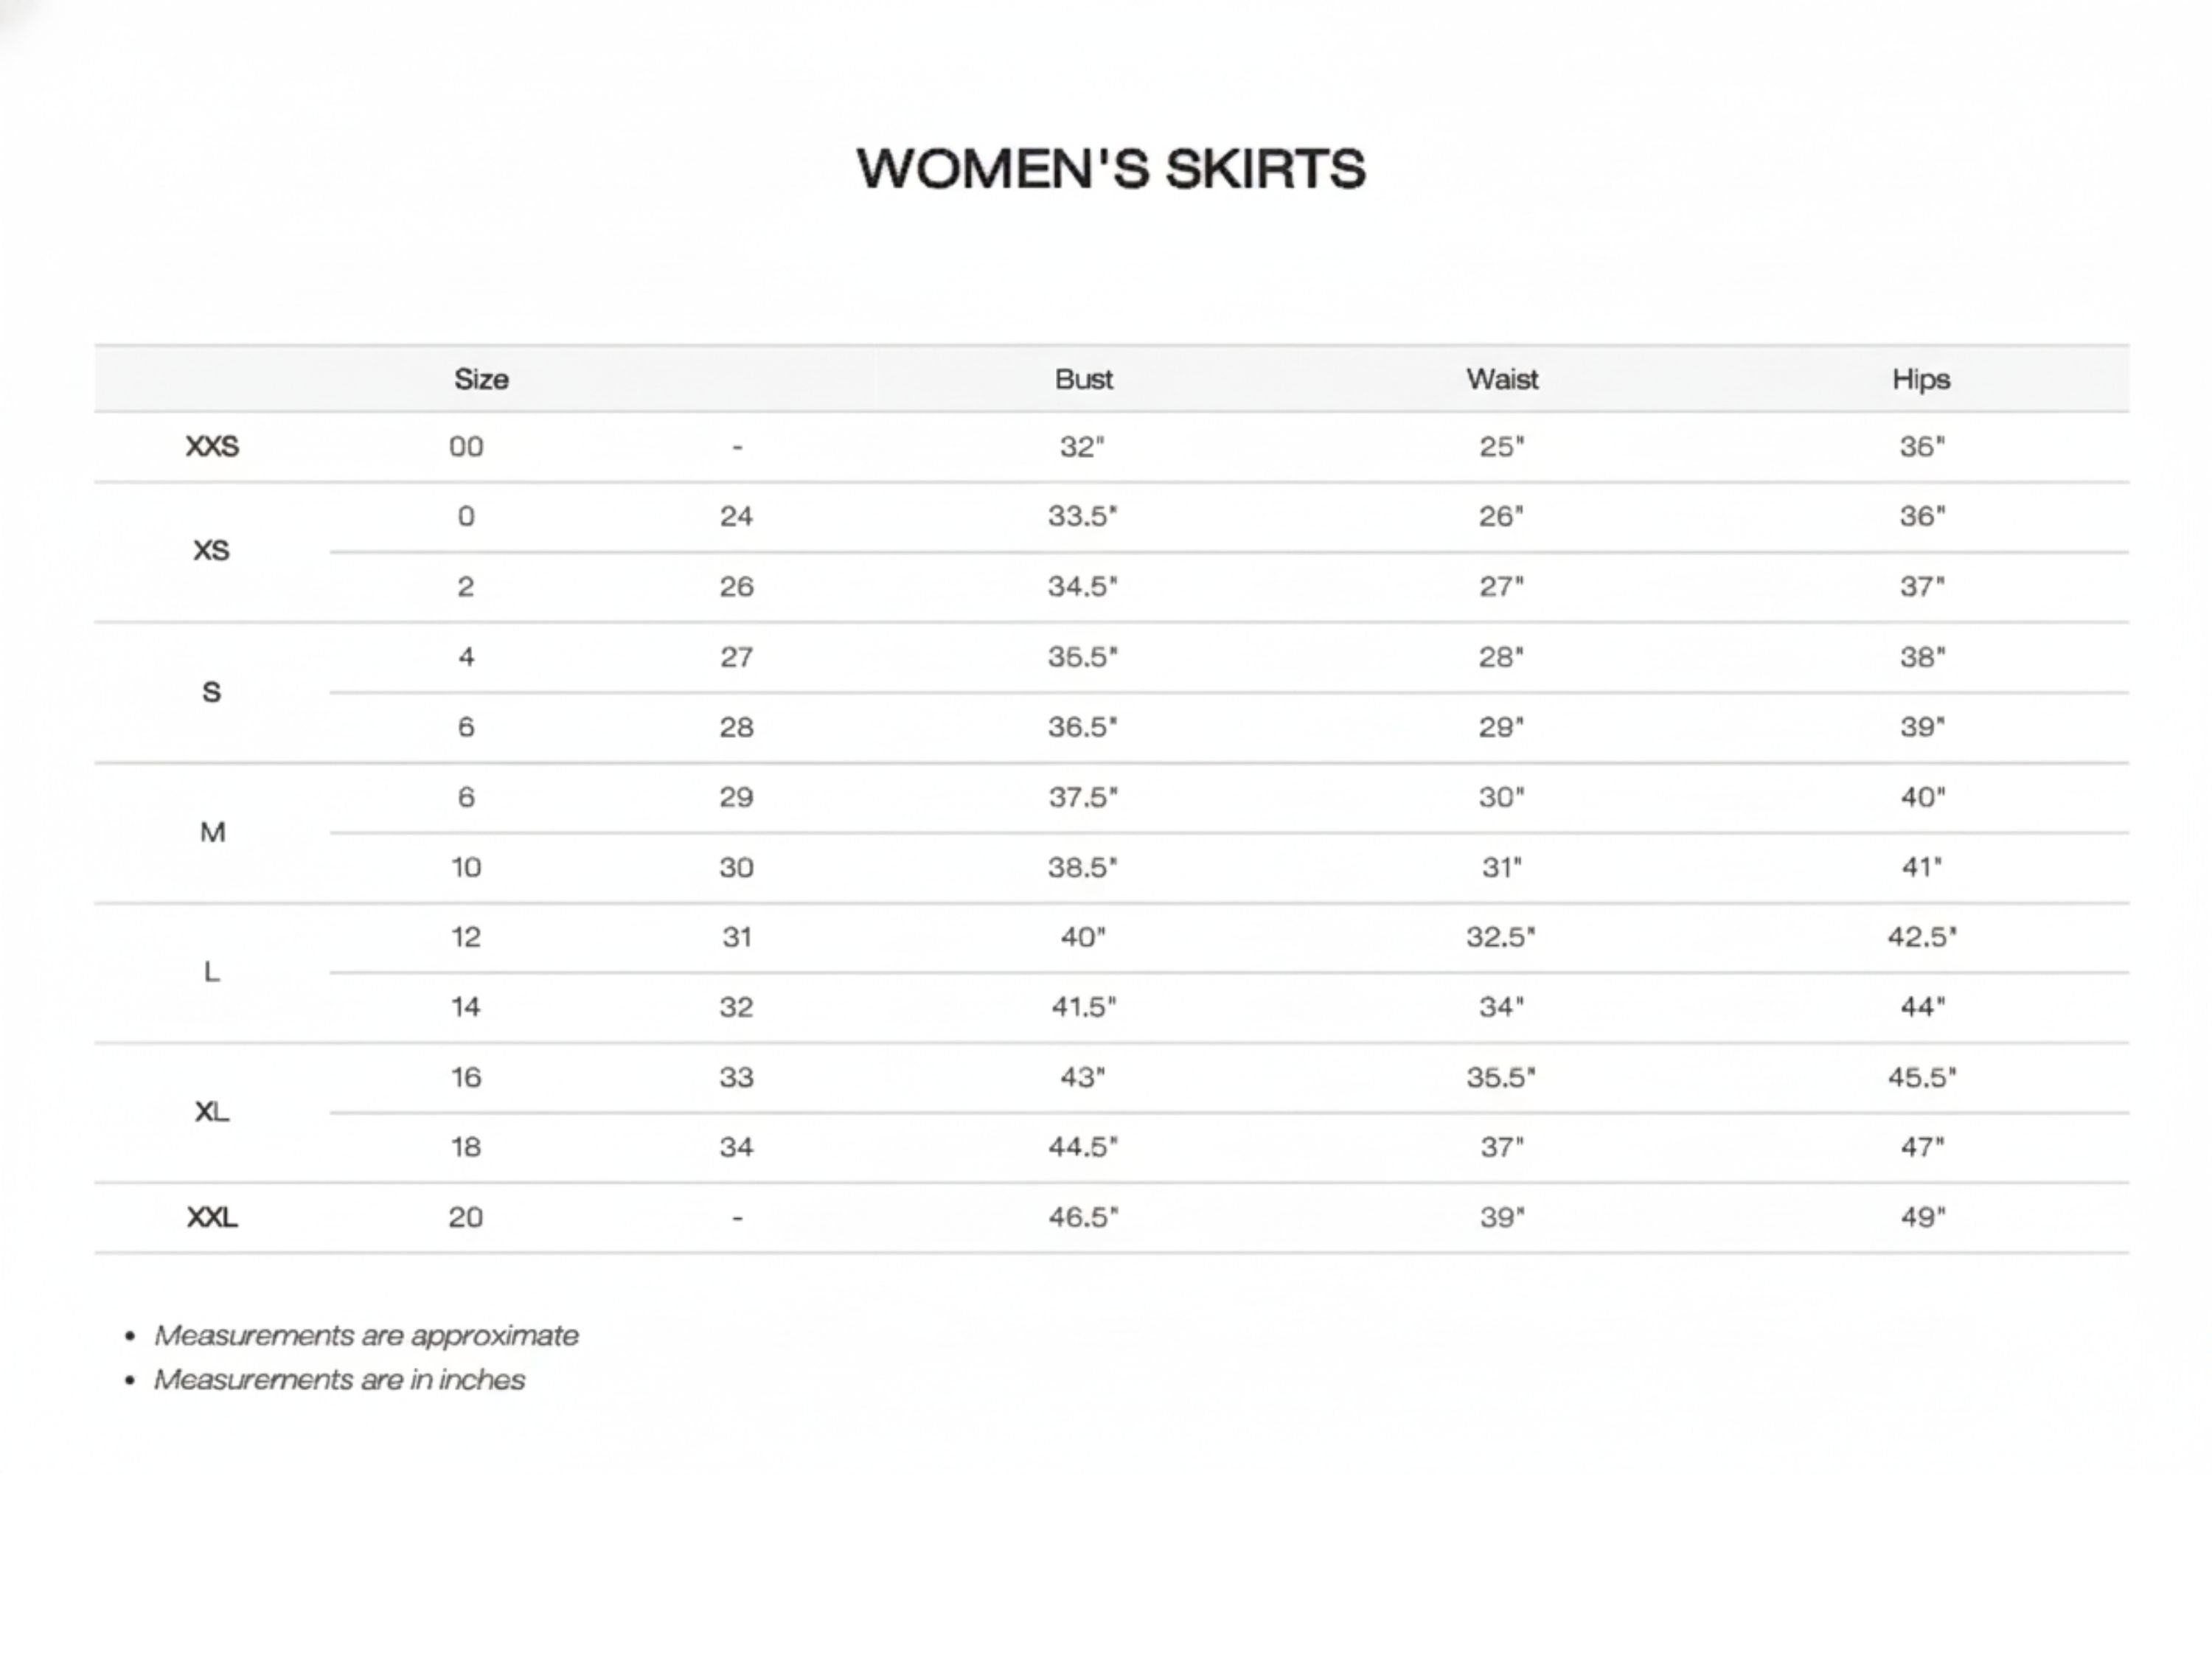Screen dimensions: 2212x1659
Task: Click the 46.5" bust value
Action: [x=1083, y=1217]
